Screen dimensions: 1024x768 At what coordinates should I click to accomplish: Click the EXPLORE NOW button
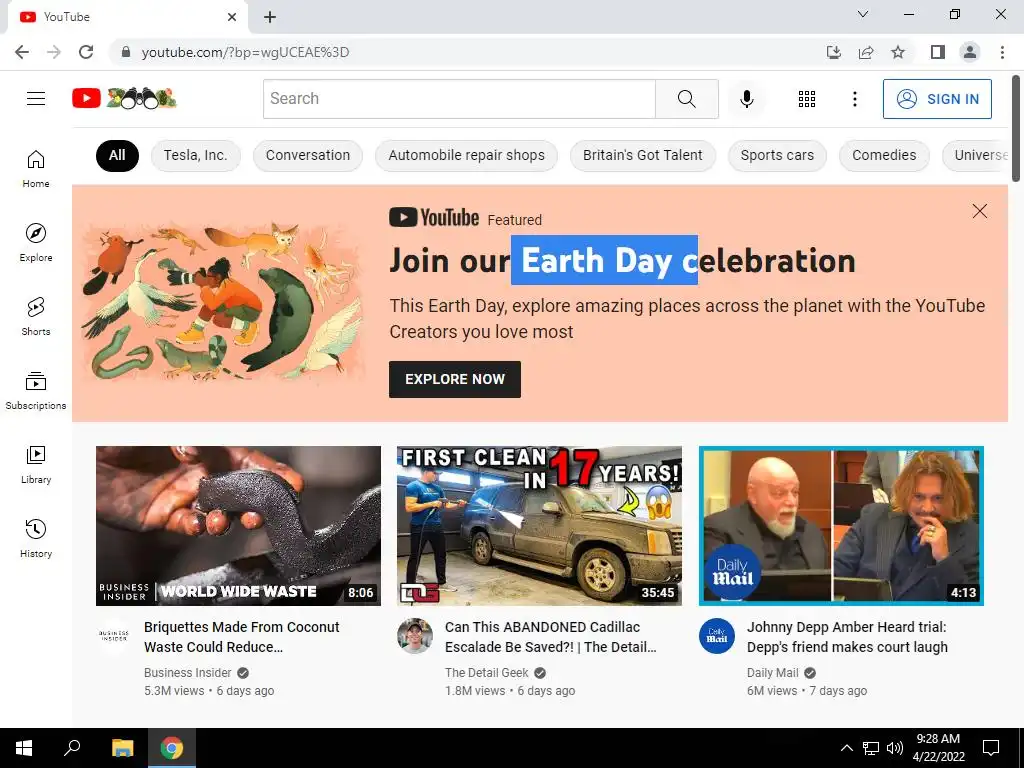click(455, 379)
